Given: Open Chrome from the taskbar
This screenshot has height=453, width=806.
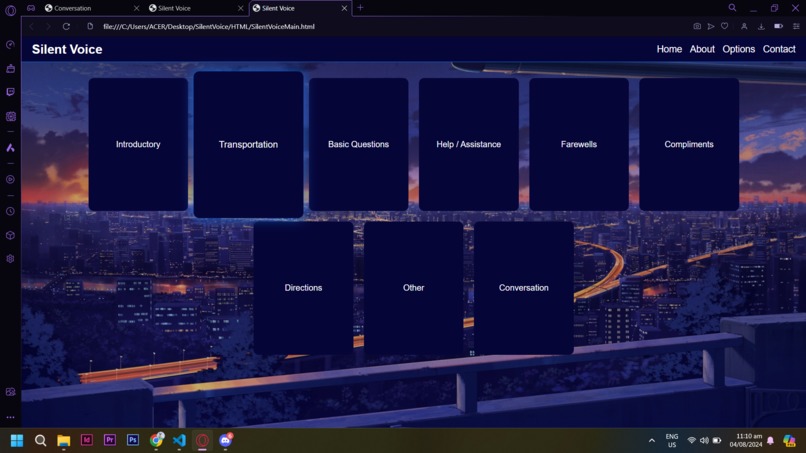Looking at the screenshot, I should pyautogui.click(x=156, y=440).
